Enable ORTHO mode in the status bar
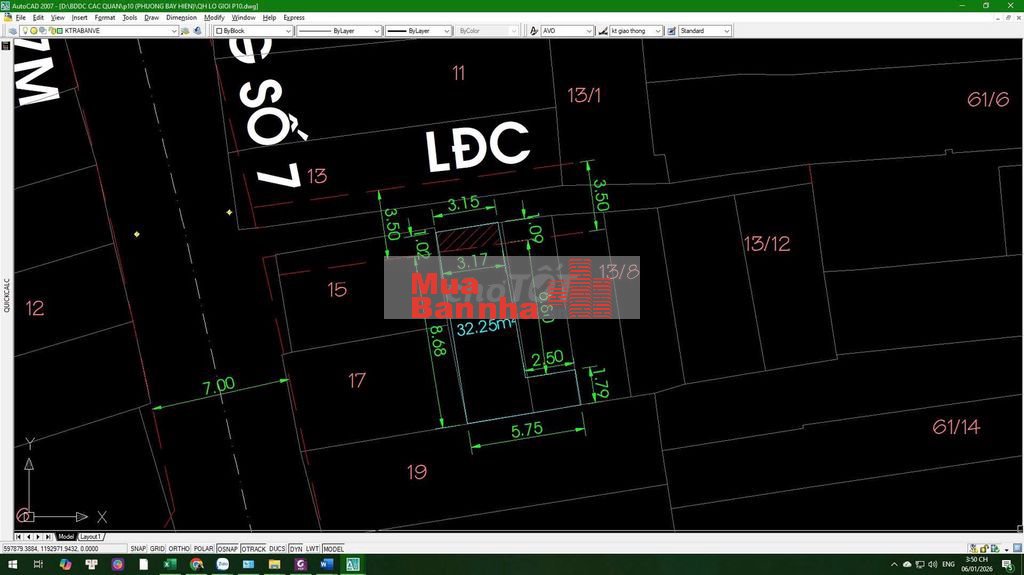 [179, 549]
